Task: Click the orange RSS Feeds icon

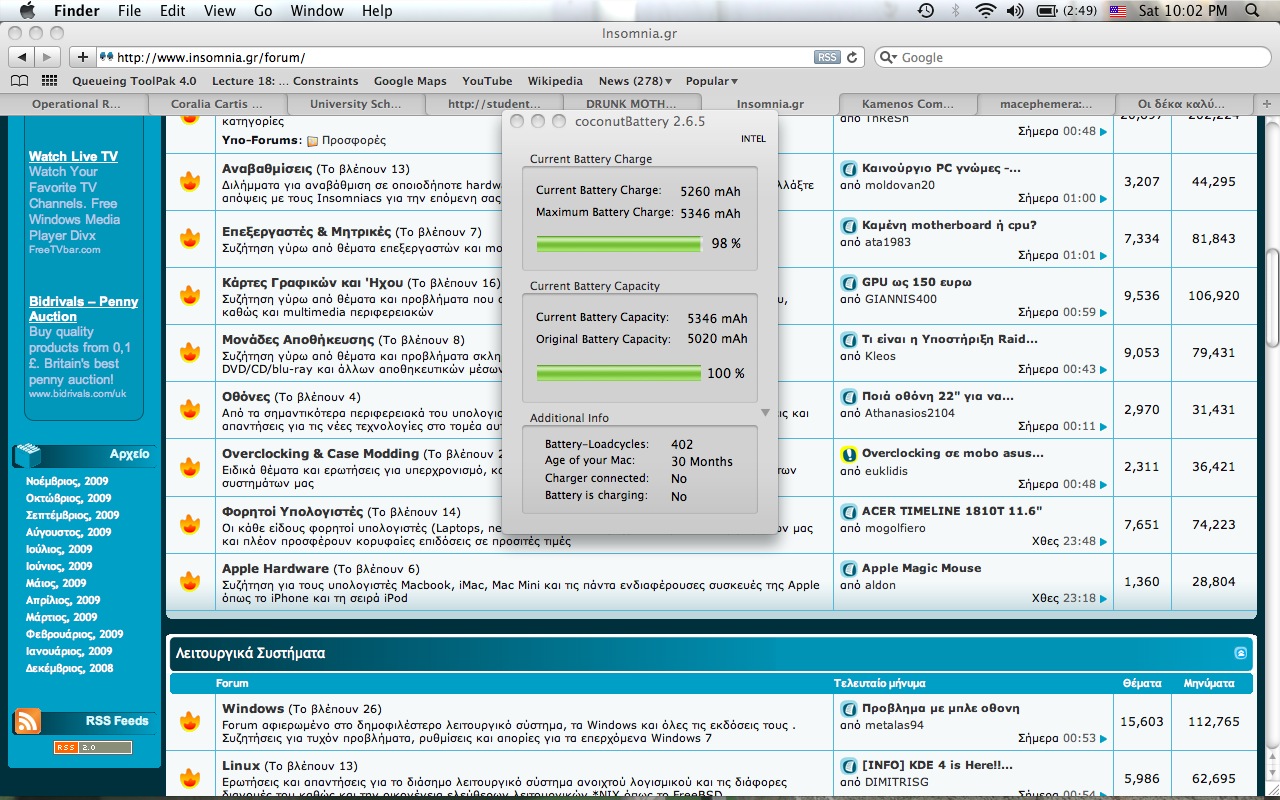Action: pos(27,721)
